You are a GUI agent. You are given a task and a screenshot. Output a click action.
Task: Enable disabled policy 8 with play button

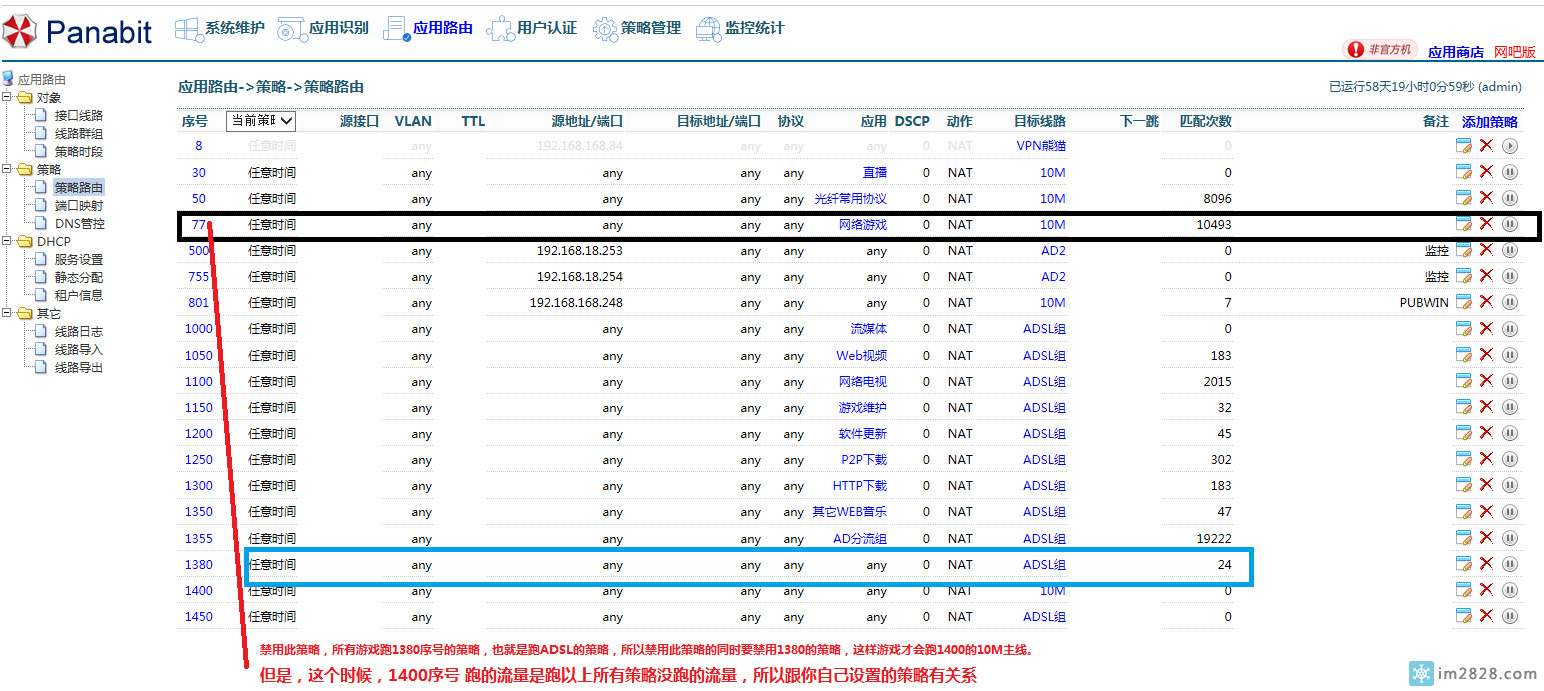click(x=1510, y=146)
